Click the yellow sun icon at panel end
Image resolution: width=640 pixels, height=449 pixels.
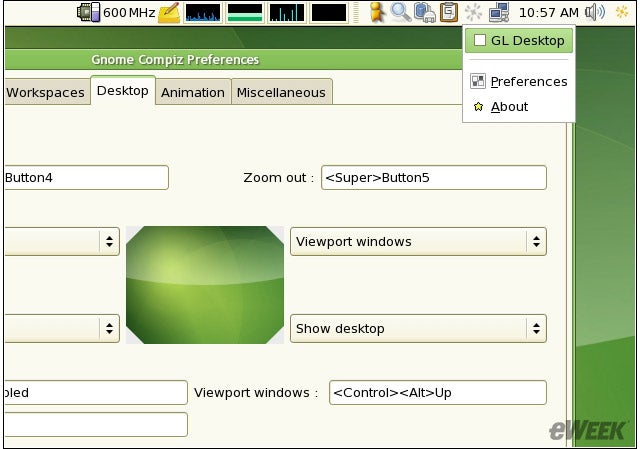point(622,12)
